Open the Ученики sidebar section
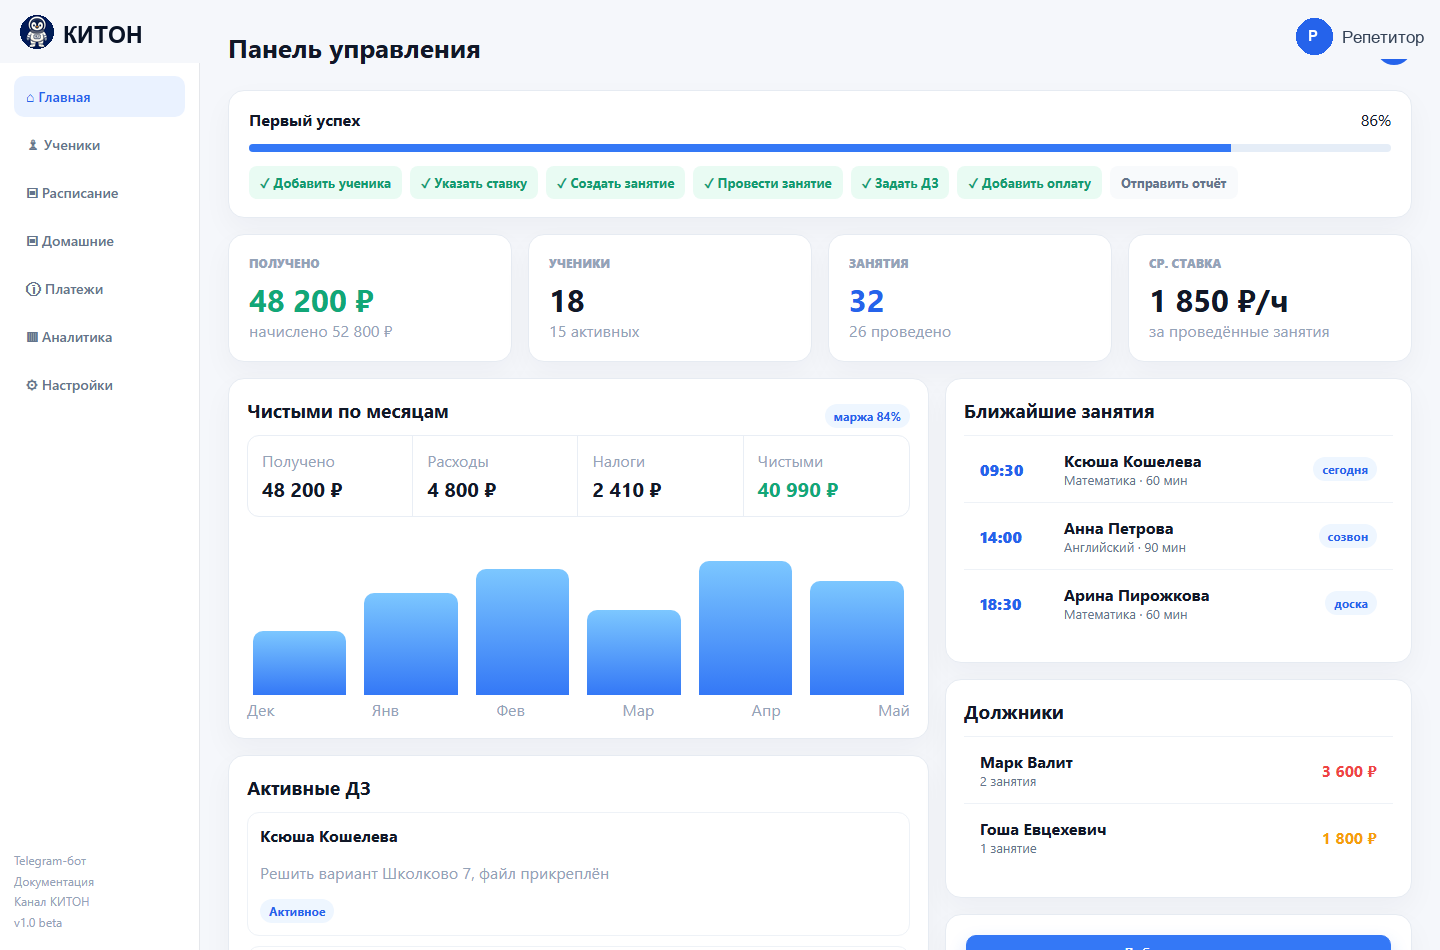This screenshot has width=1440, height=950. click(99, 145)
